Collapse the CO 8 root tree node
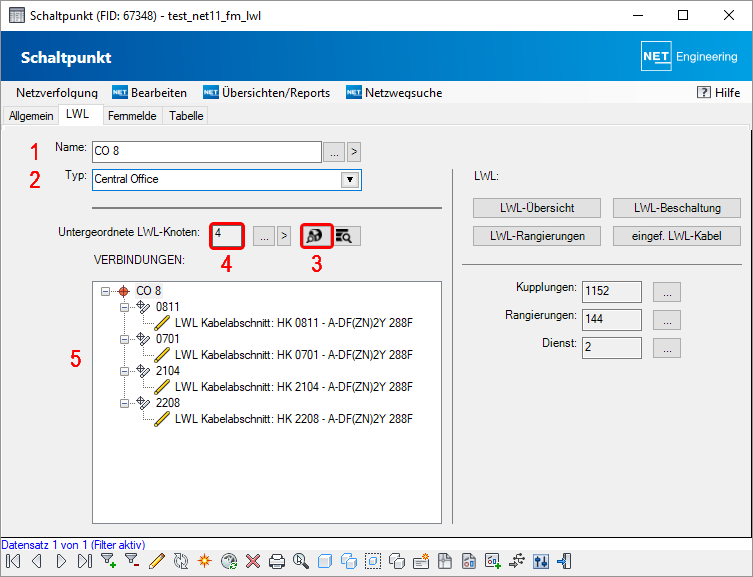Viewport: 753px width, 577px height. (108, 291)
